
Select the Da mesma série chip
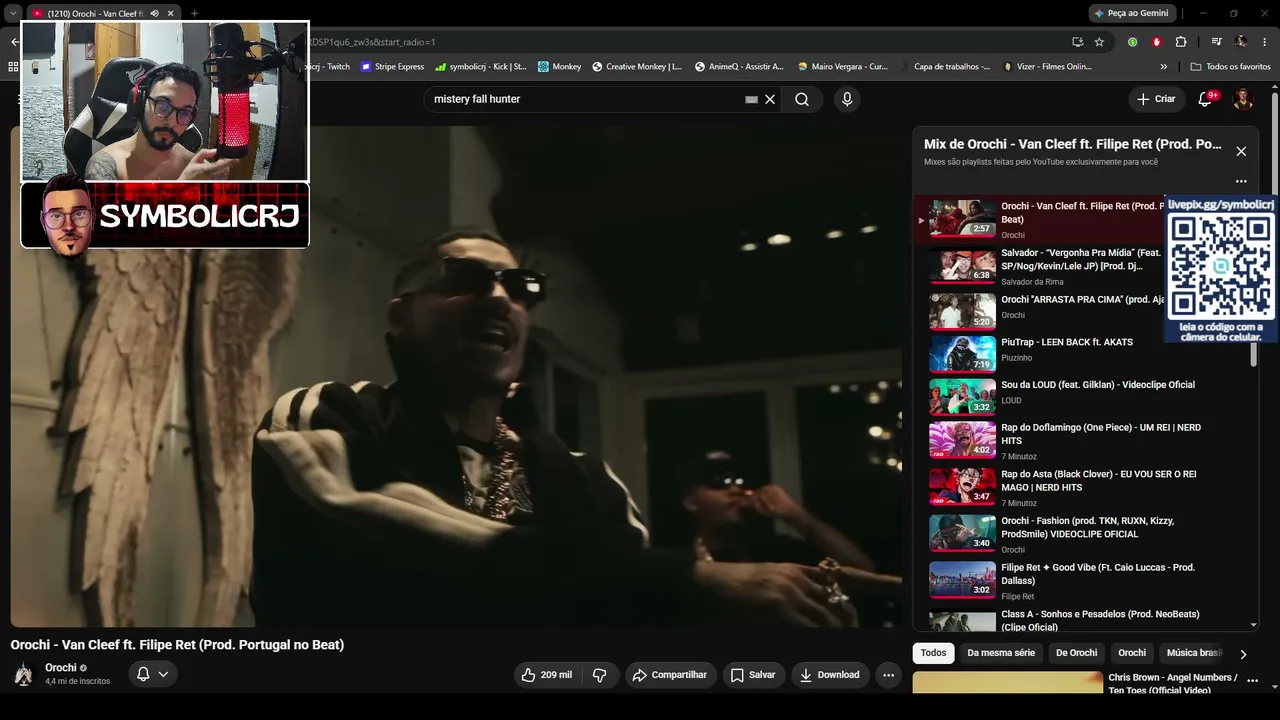tap(1001, 653)
